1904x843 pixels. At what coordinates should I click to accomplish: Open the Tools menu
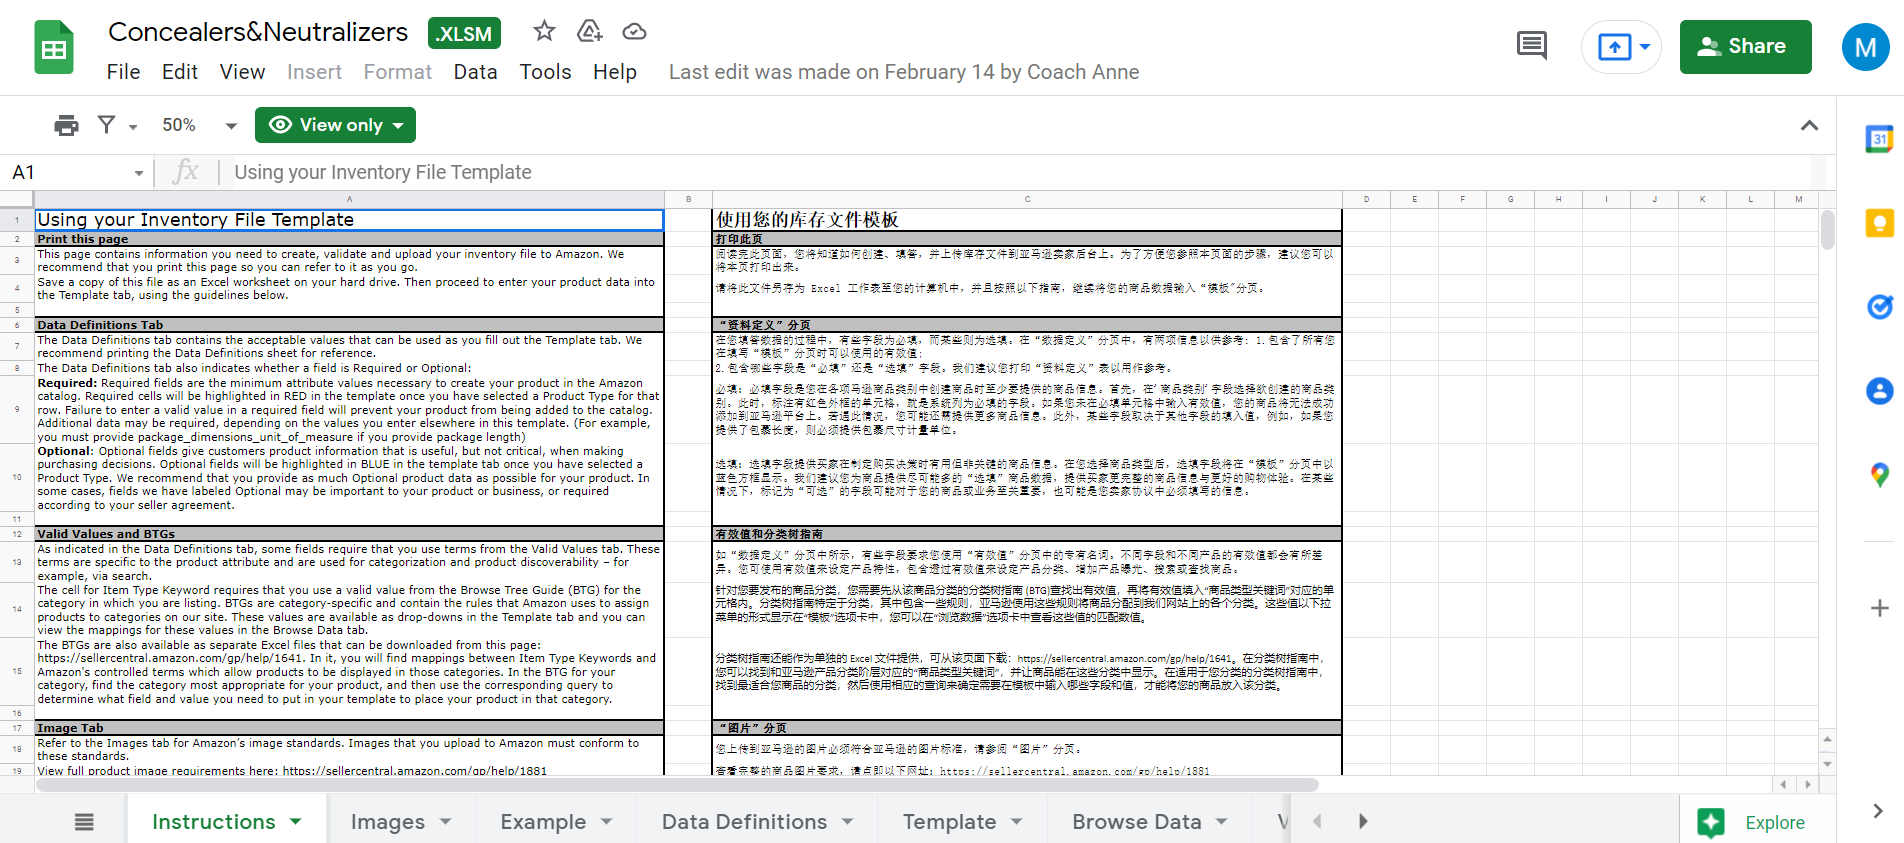pyautogui.click(x=545, y=72)
